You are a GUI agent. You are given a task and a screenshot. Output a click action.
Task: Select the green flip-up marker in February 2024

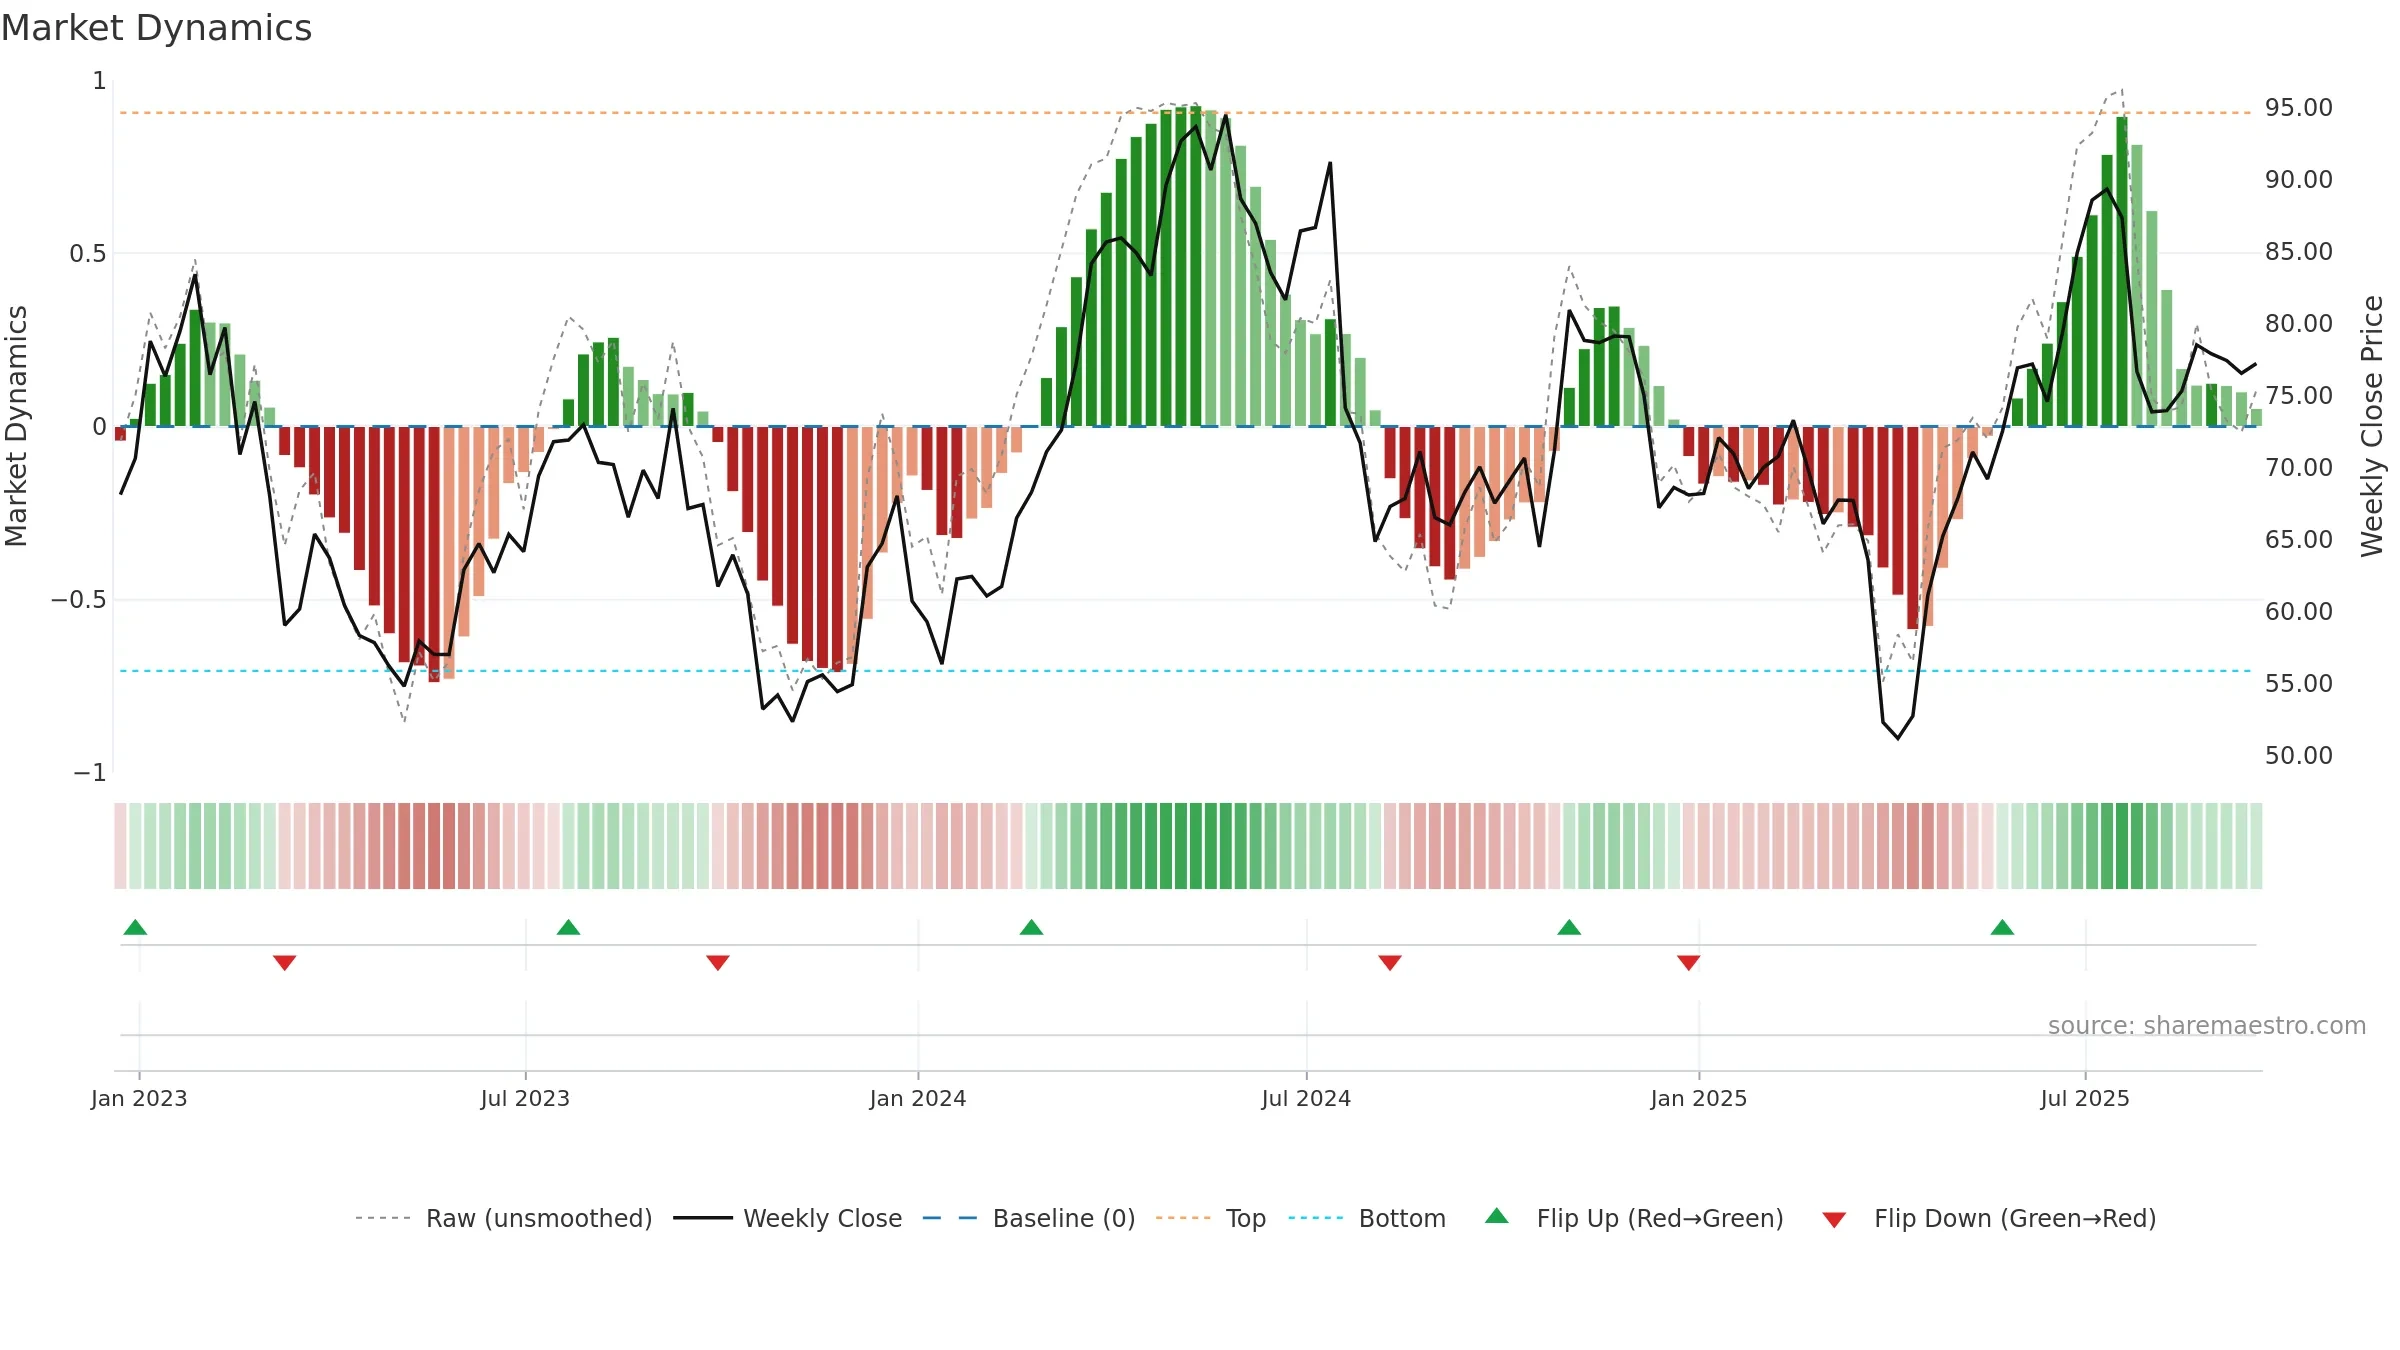pos(1031,927)
